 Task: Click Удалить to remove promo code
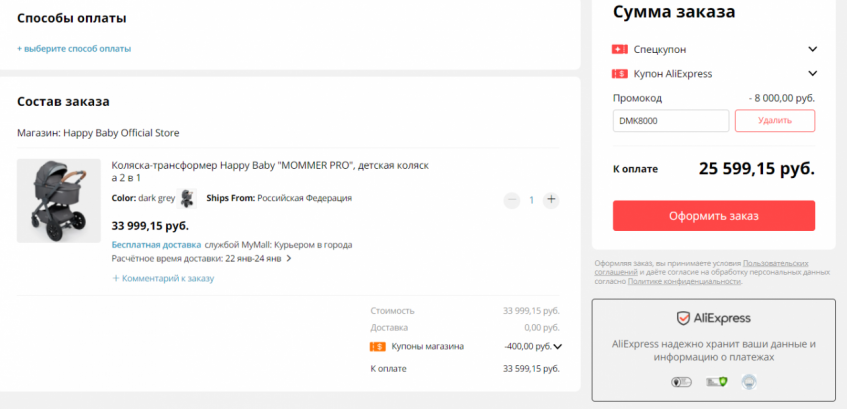(x=774, y=120)
